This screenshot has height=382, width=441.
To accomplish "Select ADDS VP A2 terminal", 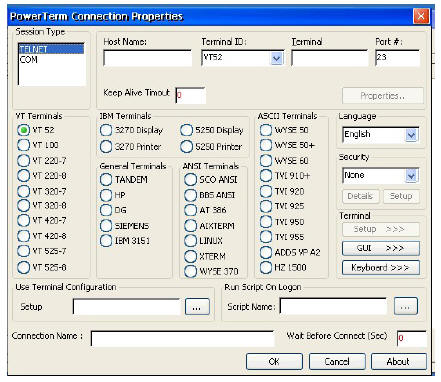I will [x=266, y=252].
